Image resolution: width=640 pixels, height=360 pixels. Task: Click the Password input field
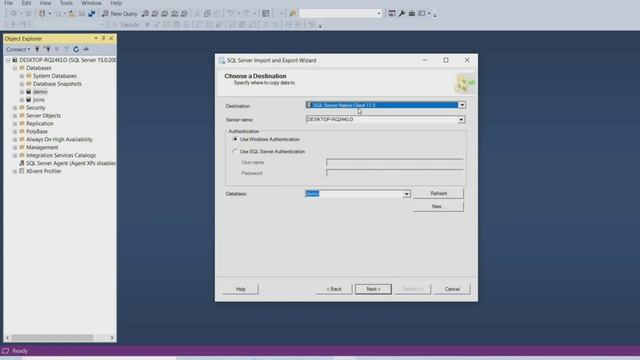point(395,173)
